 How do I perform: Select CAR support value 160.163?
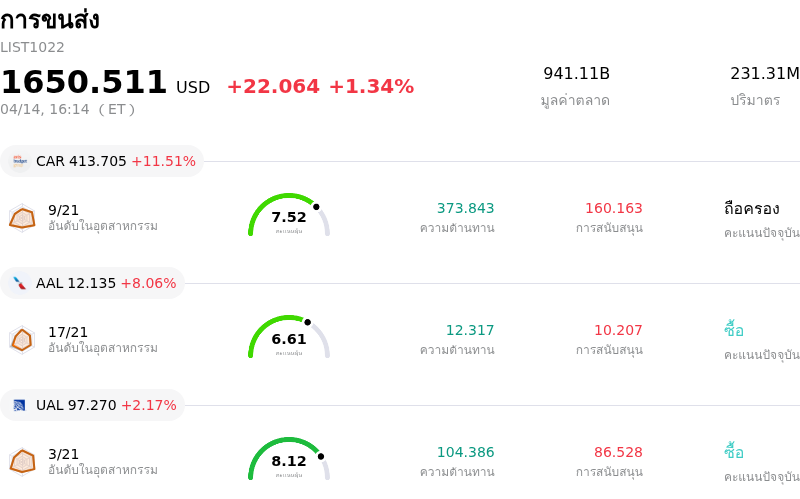(613, 209)
